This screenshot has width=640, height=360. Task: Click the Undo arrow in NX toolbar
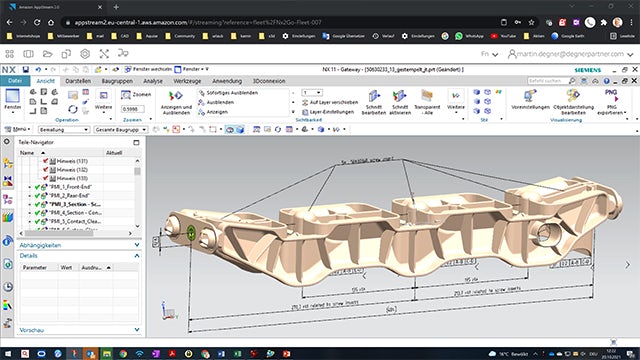coord(38,69)
